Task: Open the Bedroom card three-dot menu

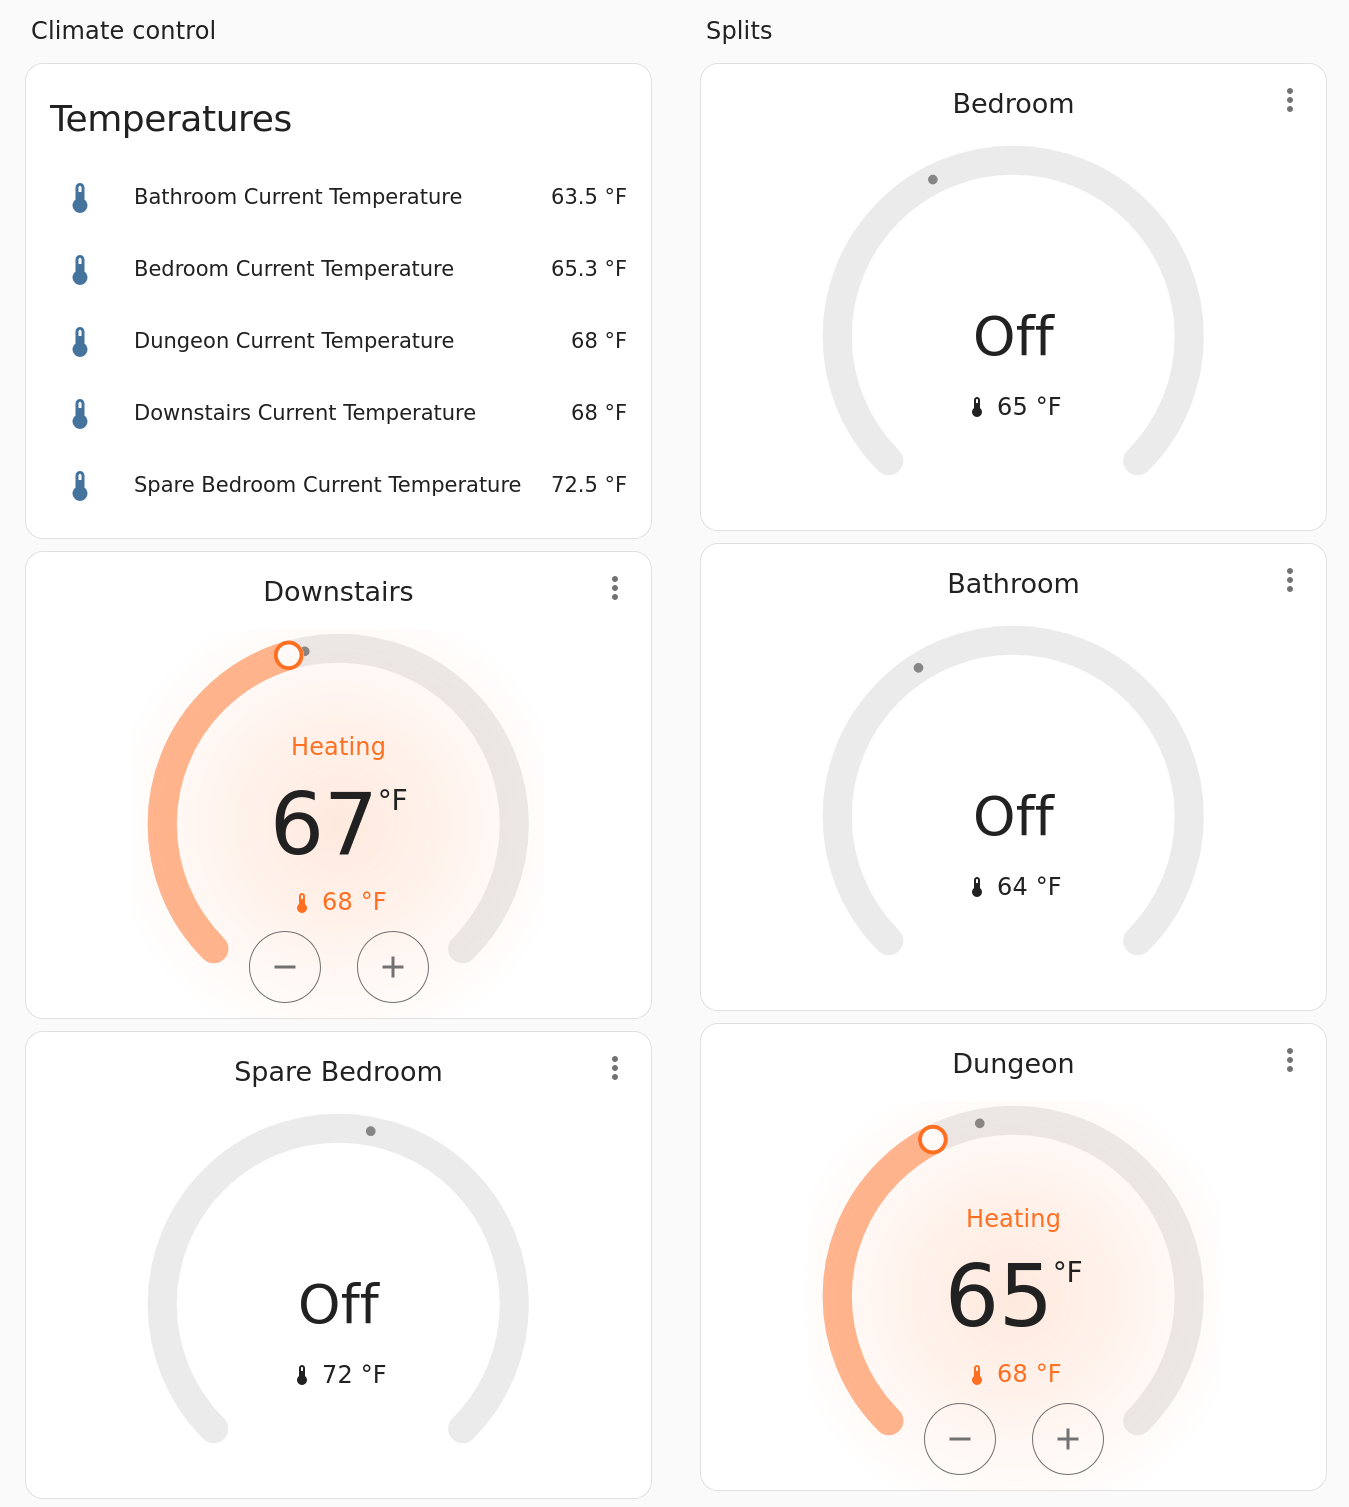Action: pyautogui.click(x=1289, y=100)
